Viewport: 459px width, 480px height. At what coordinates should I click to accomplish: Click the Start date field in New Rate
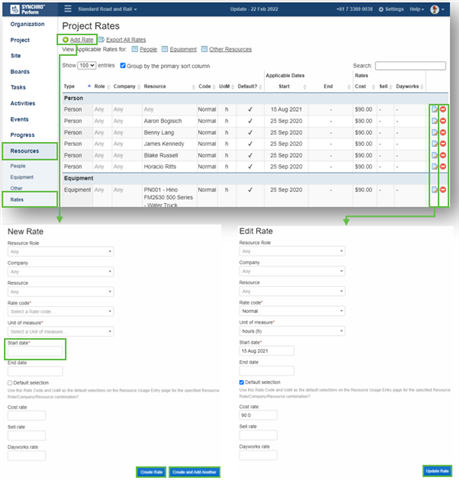pos(35,351)
